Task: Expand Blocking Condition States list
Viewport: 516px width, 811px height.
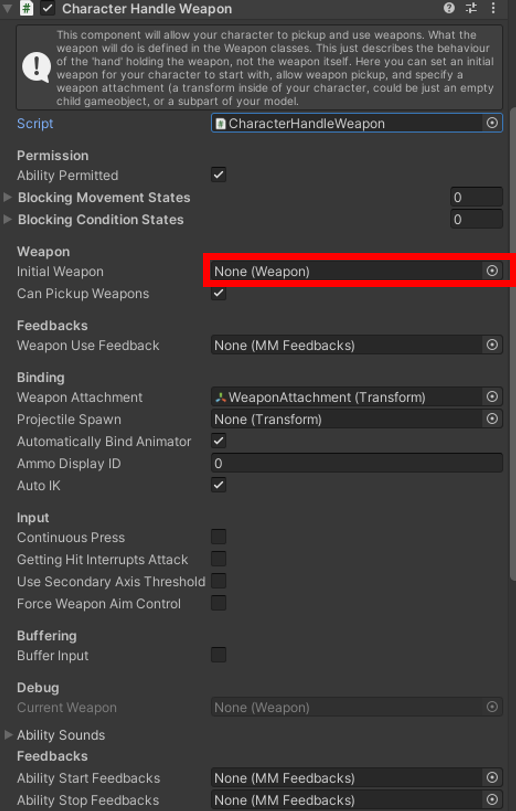Action: pyautogui.click(x=7, y=219)
